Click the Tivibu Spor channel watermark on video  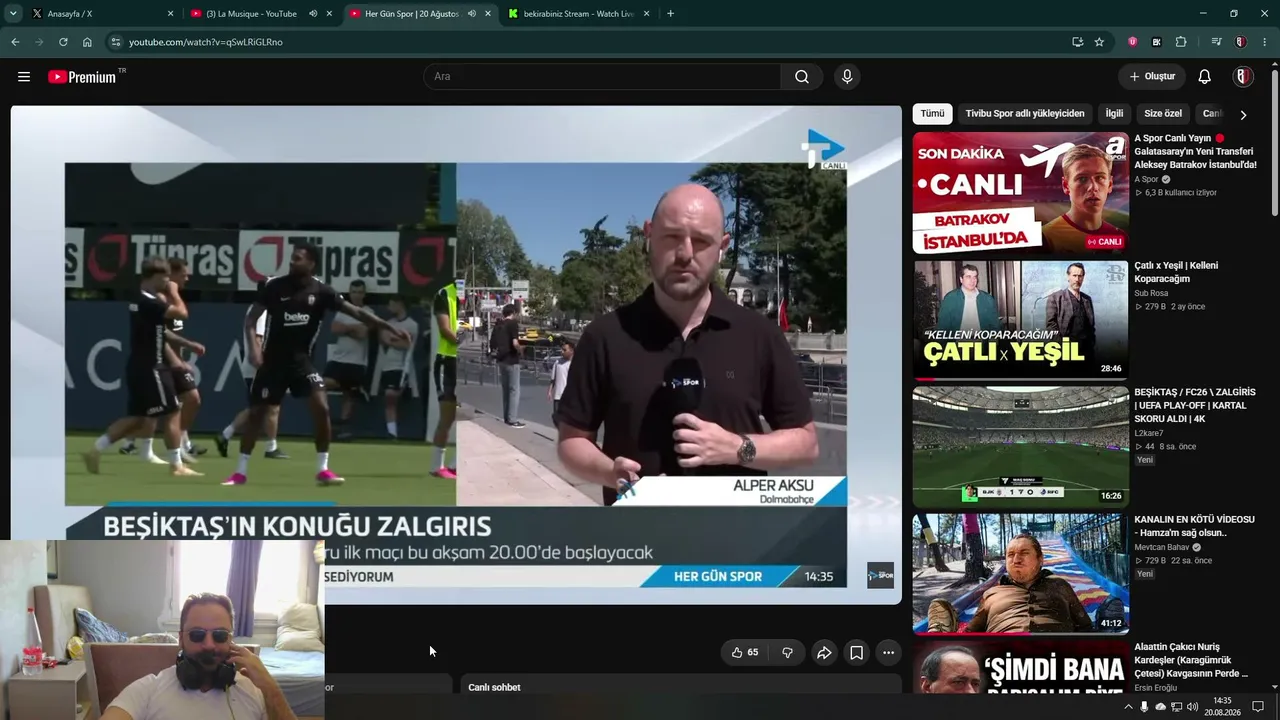(x=880, y=575)
